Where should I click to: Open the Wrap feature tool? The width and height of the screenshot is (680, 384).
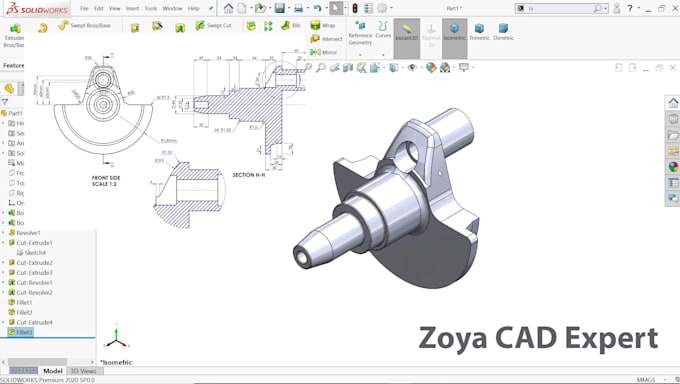pyautogui.click(x=323, y=26)
